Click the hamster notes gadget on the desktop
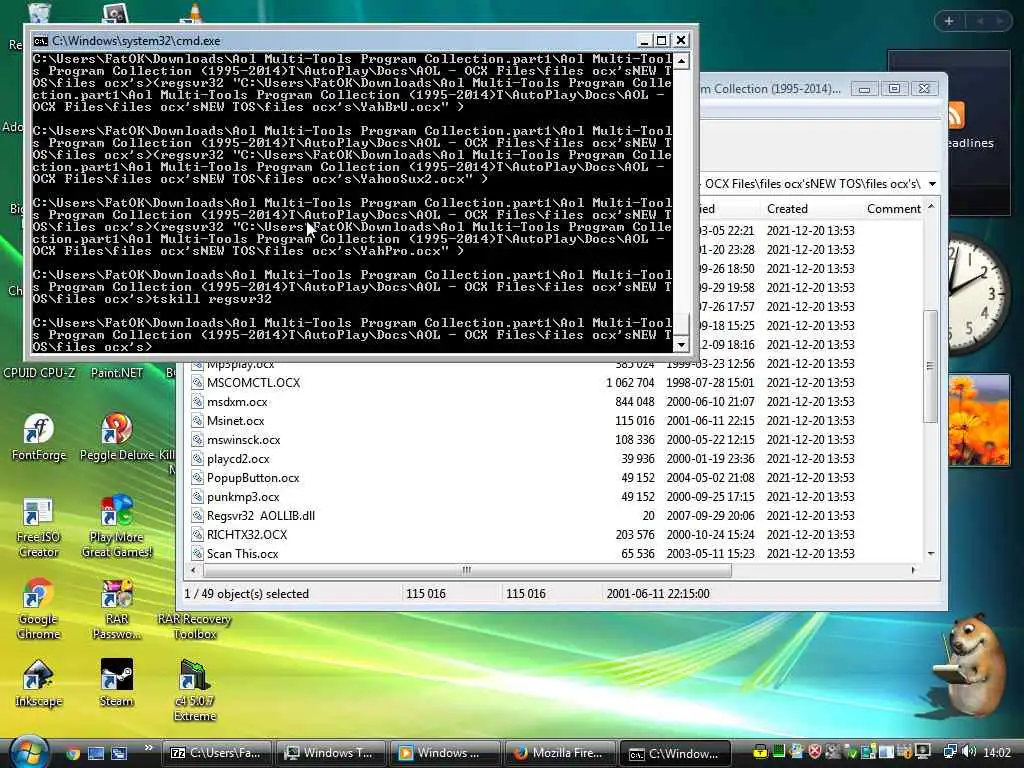The image size is (1024, 768). [x=969, y=665]
